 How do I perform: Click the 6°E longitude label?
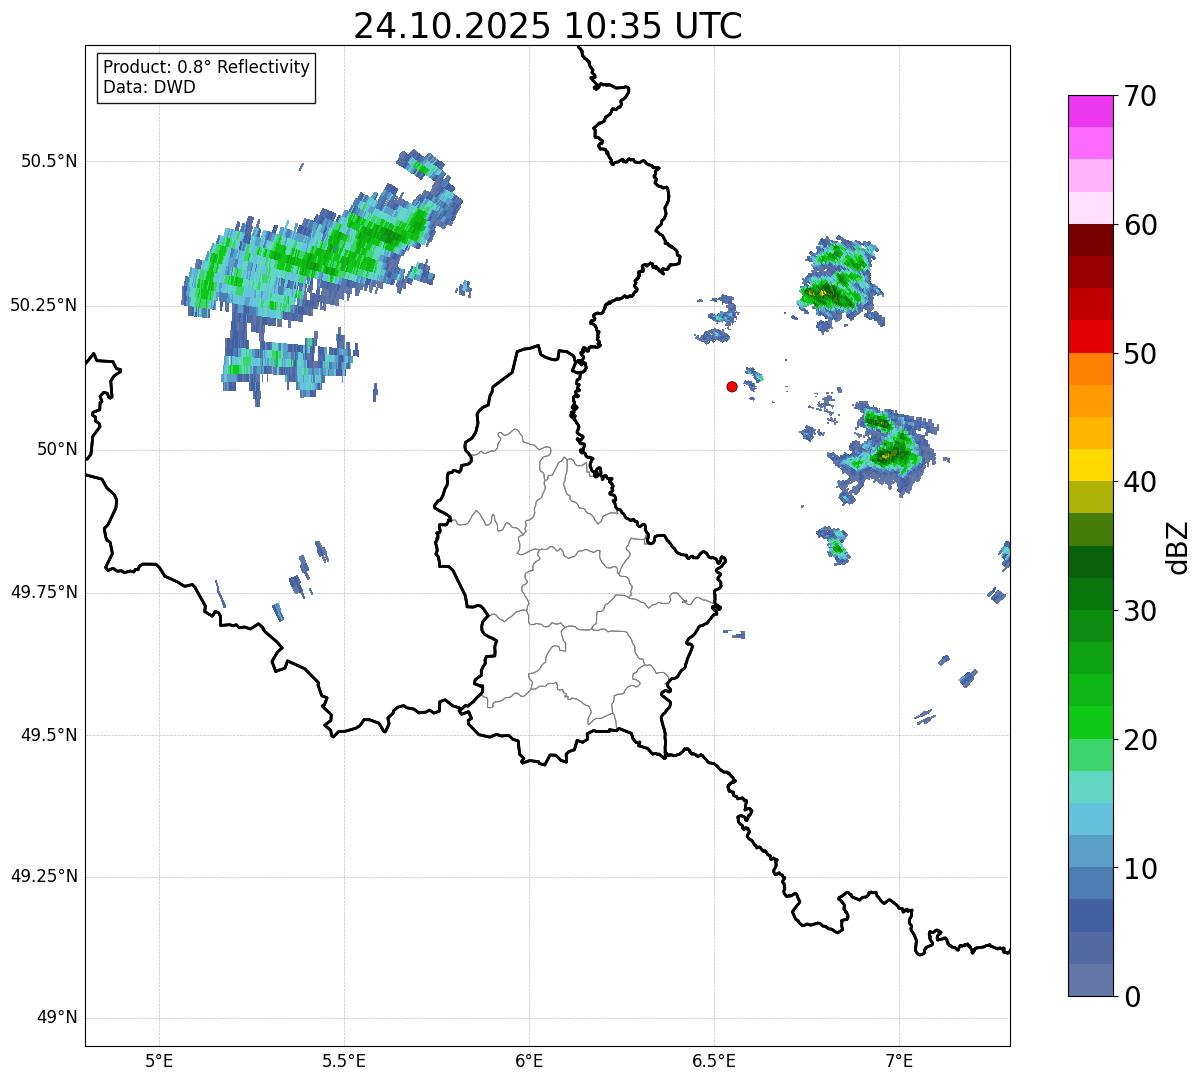click(x=529, y=1060)
